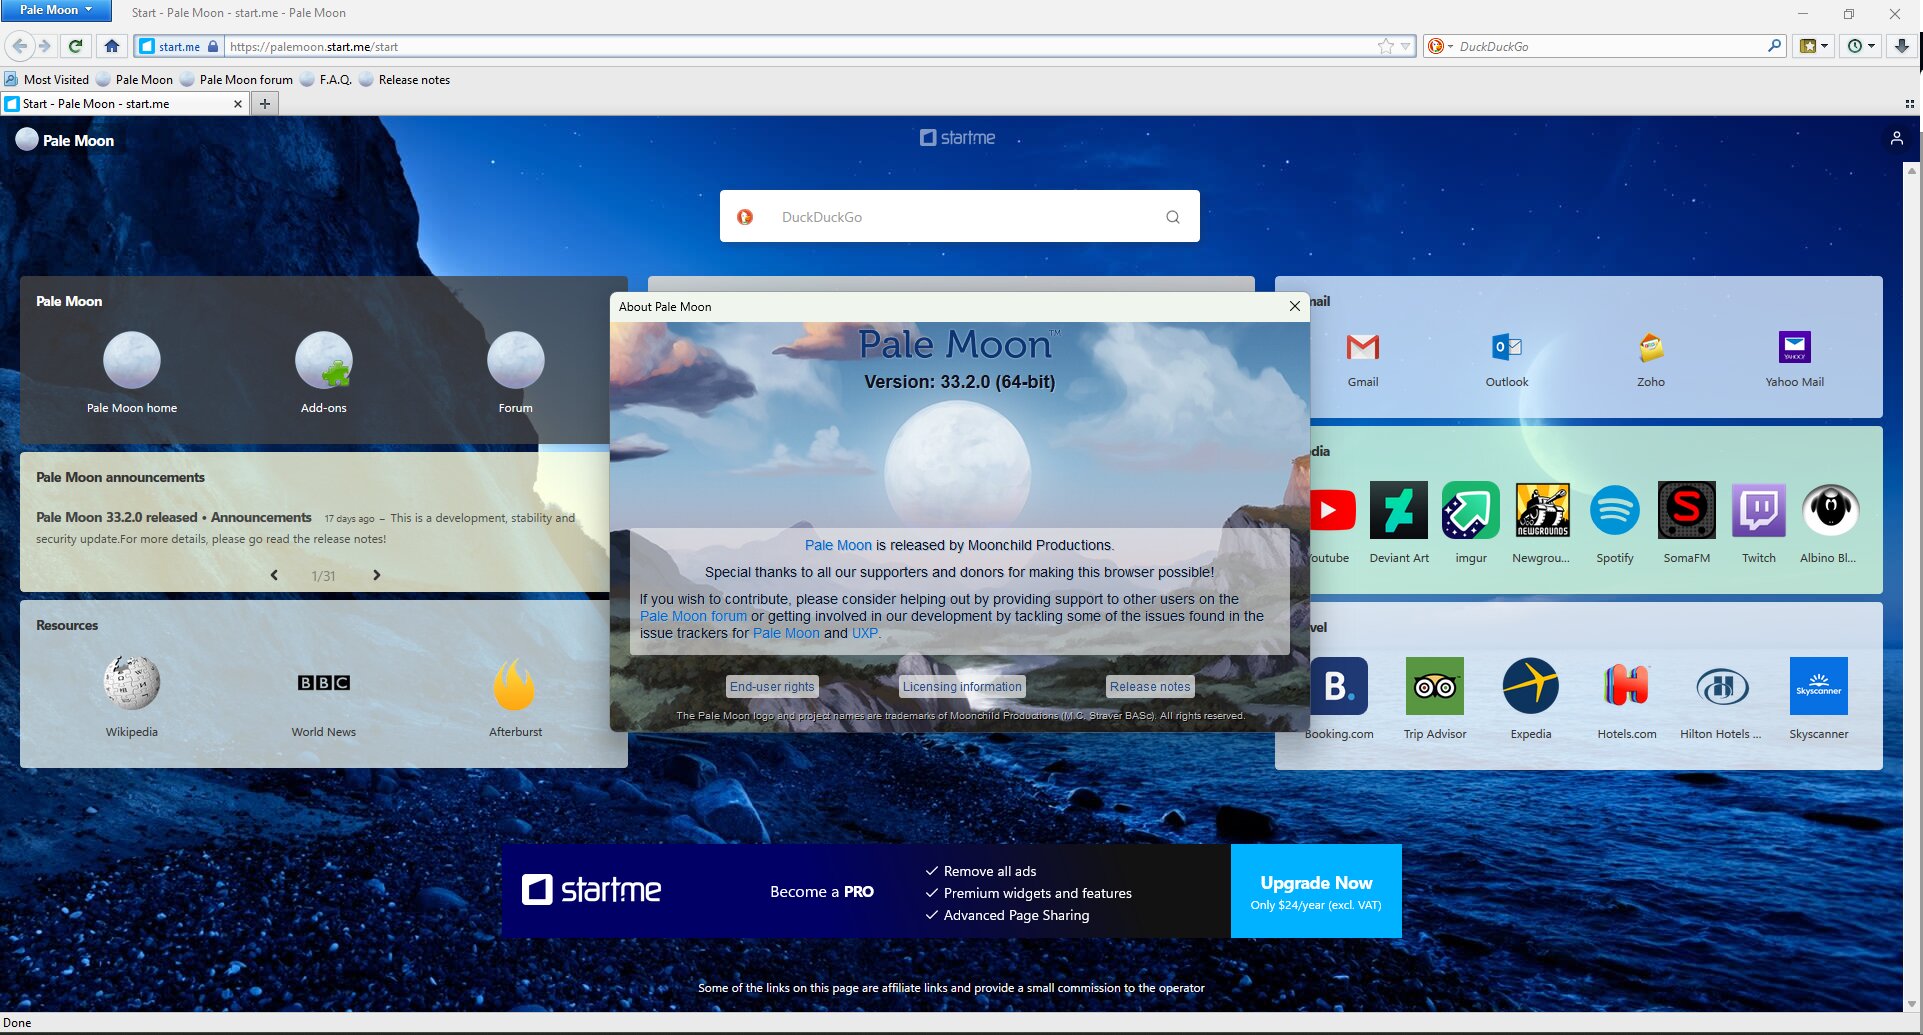1923x1035 pixels.
Task: Open the Pale Moon forum link in dialog
Action: (693, 616)
